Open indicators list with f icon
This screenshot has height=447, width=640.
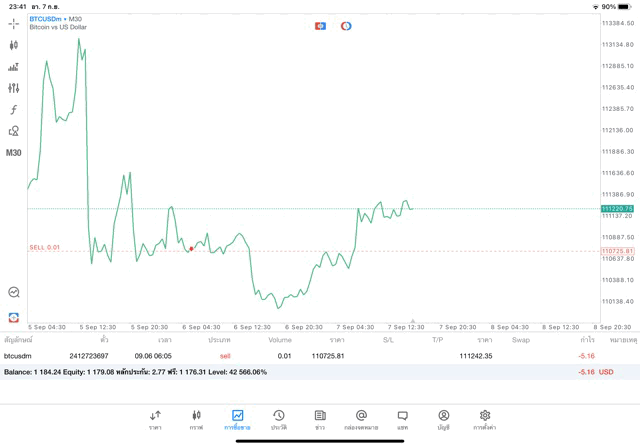point(13,110)
